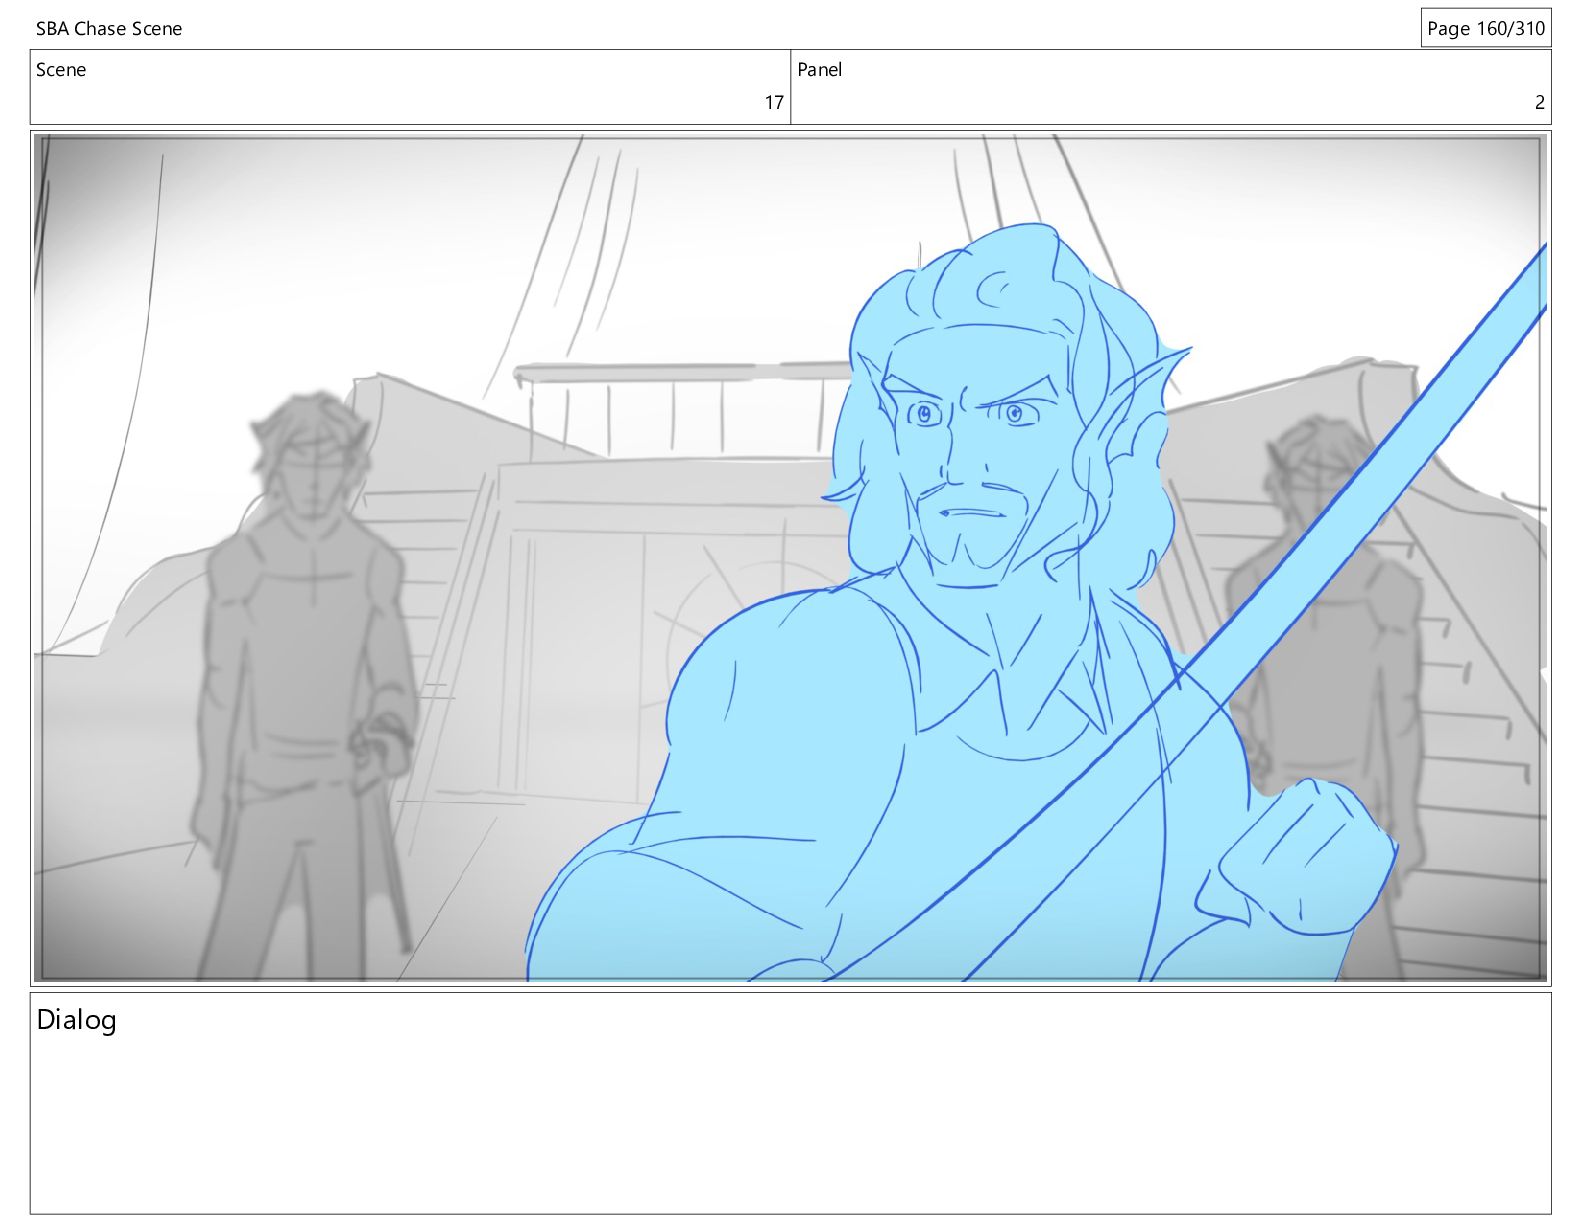Image resolution: width=1584 pixels, height=1224 pixels.
Task: Click the panel number '2'
Action: click(1539, 102)
